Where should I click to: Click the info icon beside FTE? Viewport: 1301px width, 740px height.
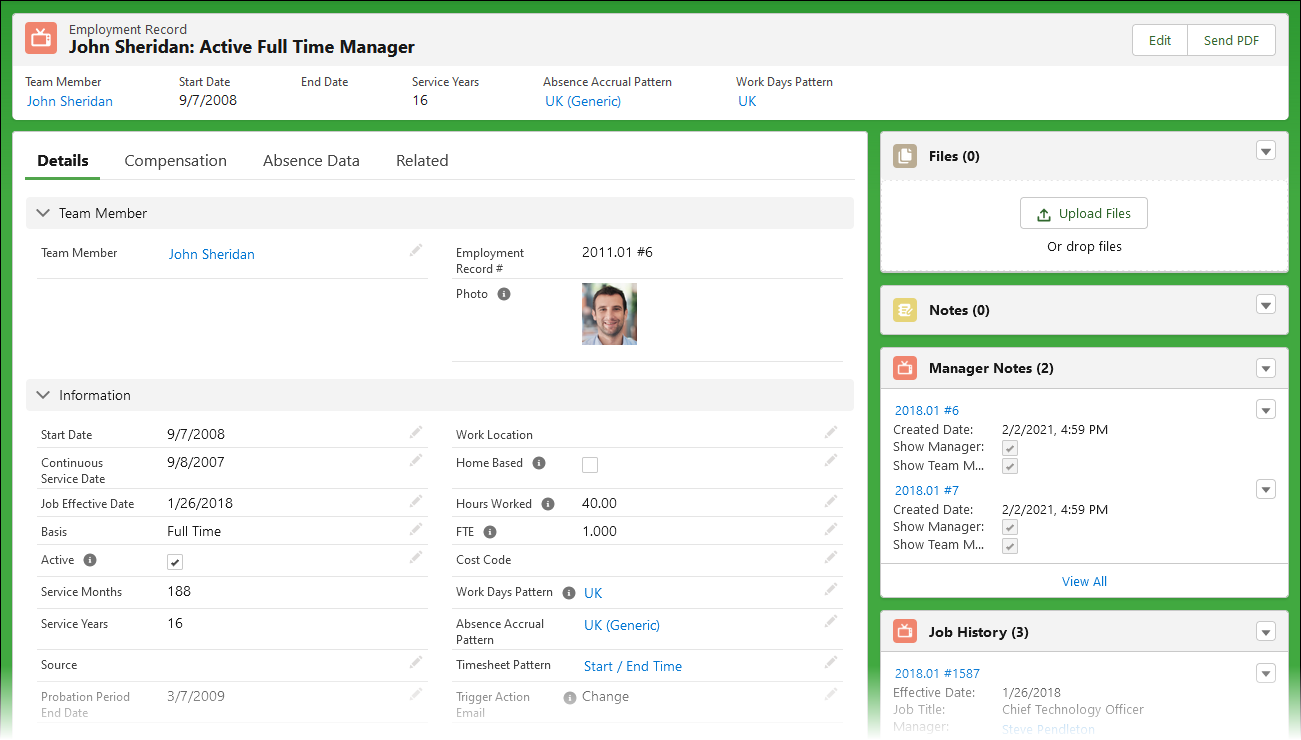[x=490, y=532]
